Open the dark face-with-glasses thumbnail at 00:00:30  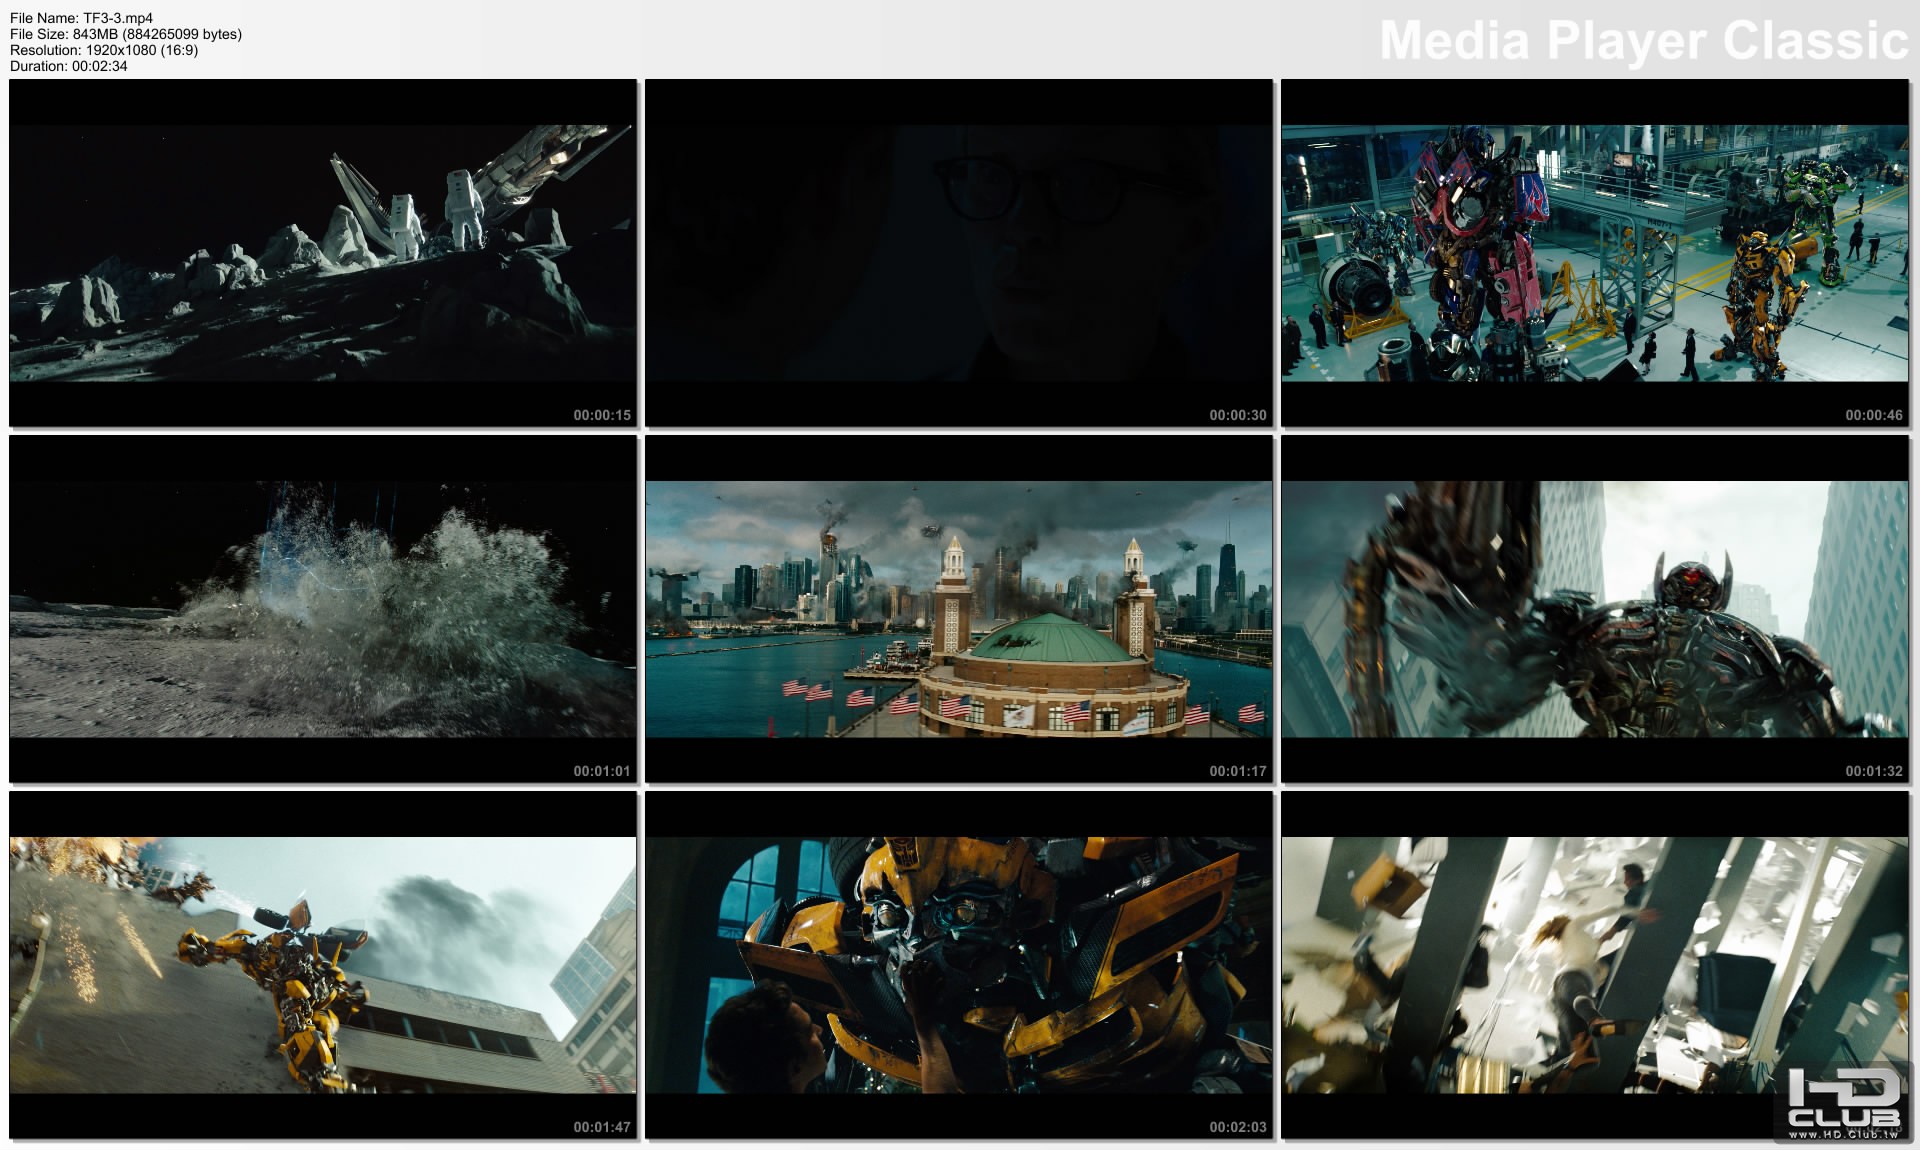pyautogui.click(x=959, y=253)
